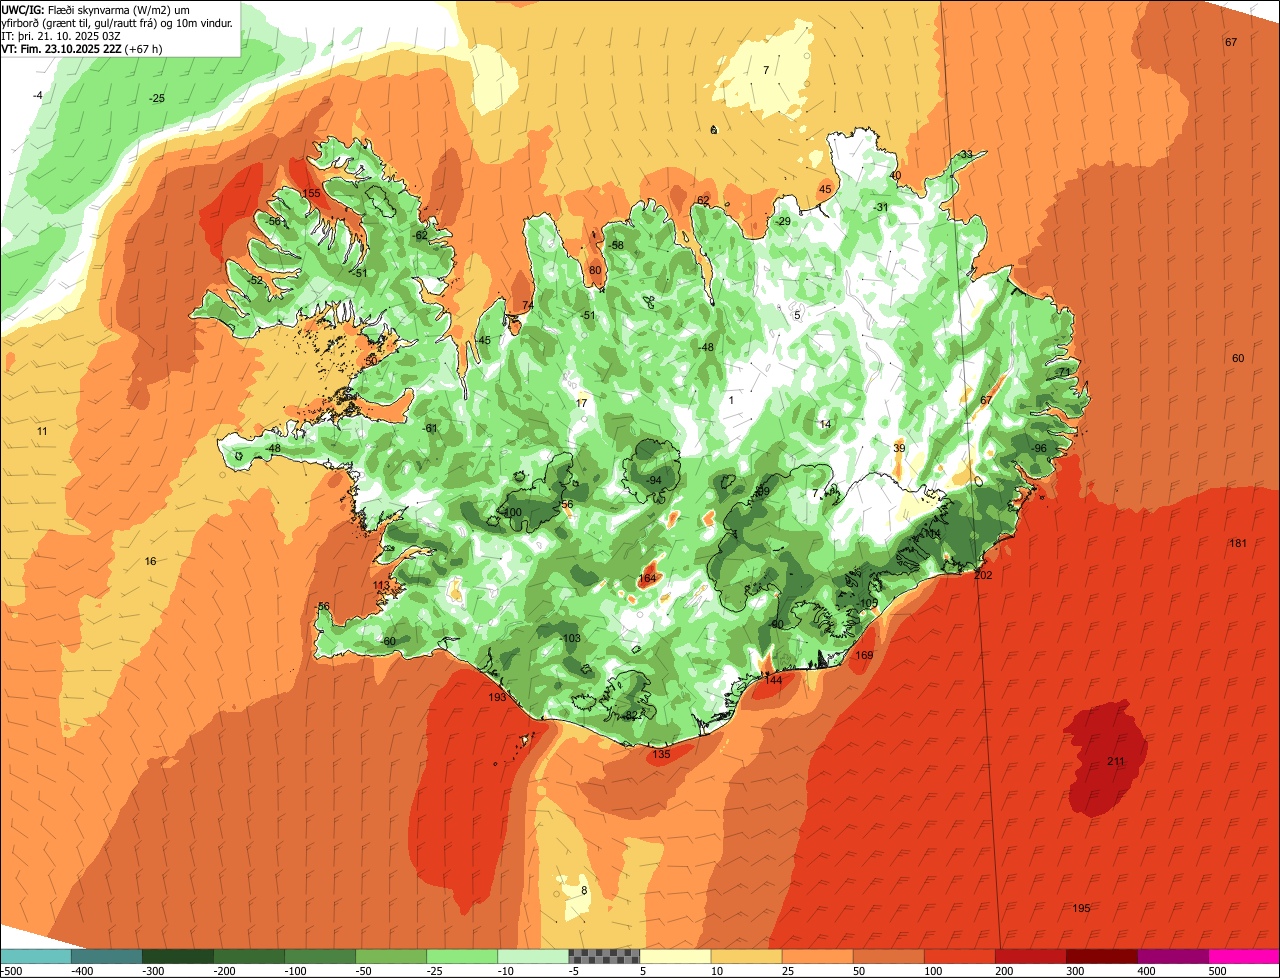1280x978 pixels.
Task: Click the legend swatch between 10 and 25
Action: 746,956
